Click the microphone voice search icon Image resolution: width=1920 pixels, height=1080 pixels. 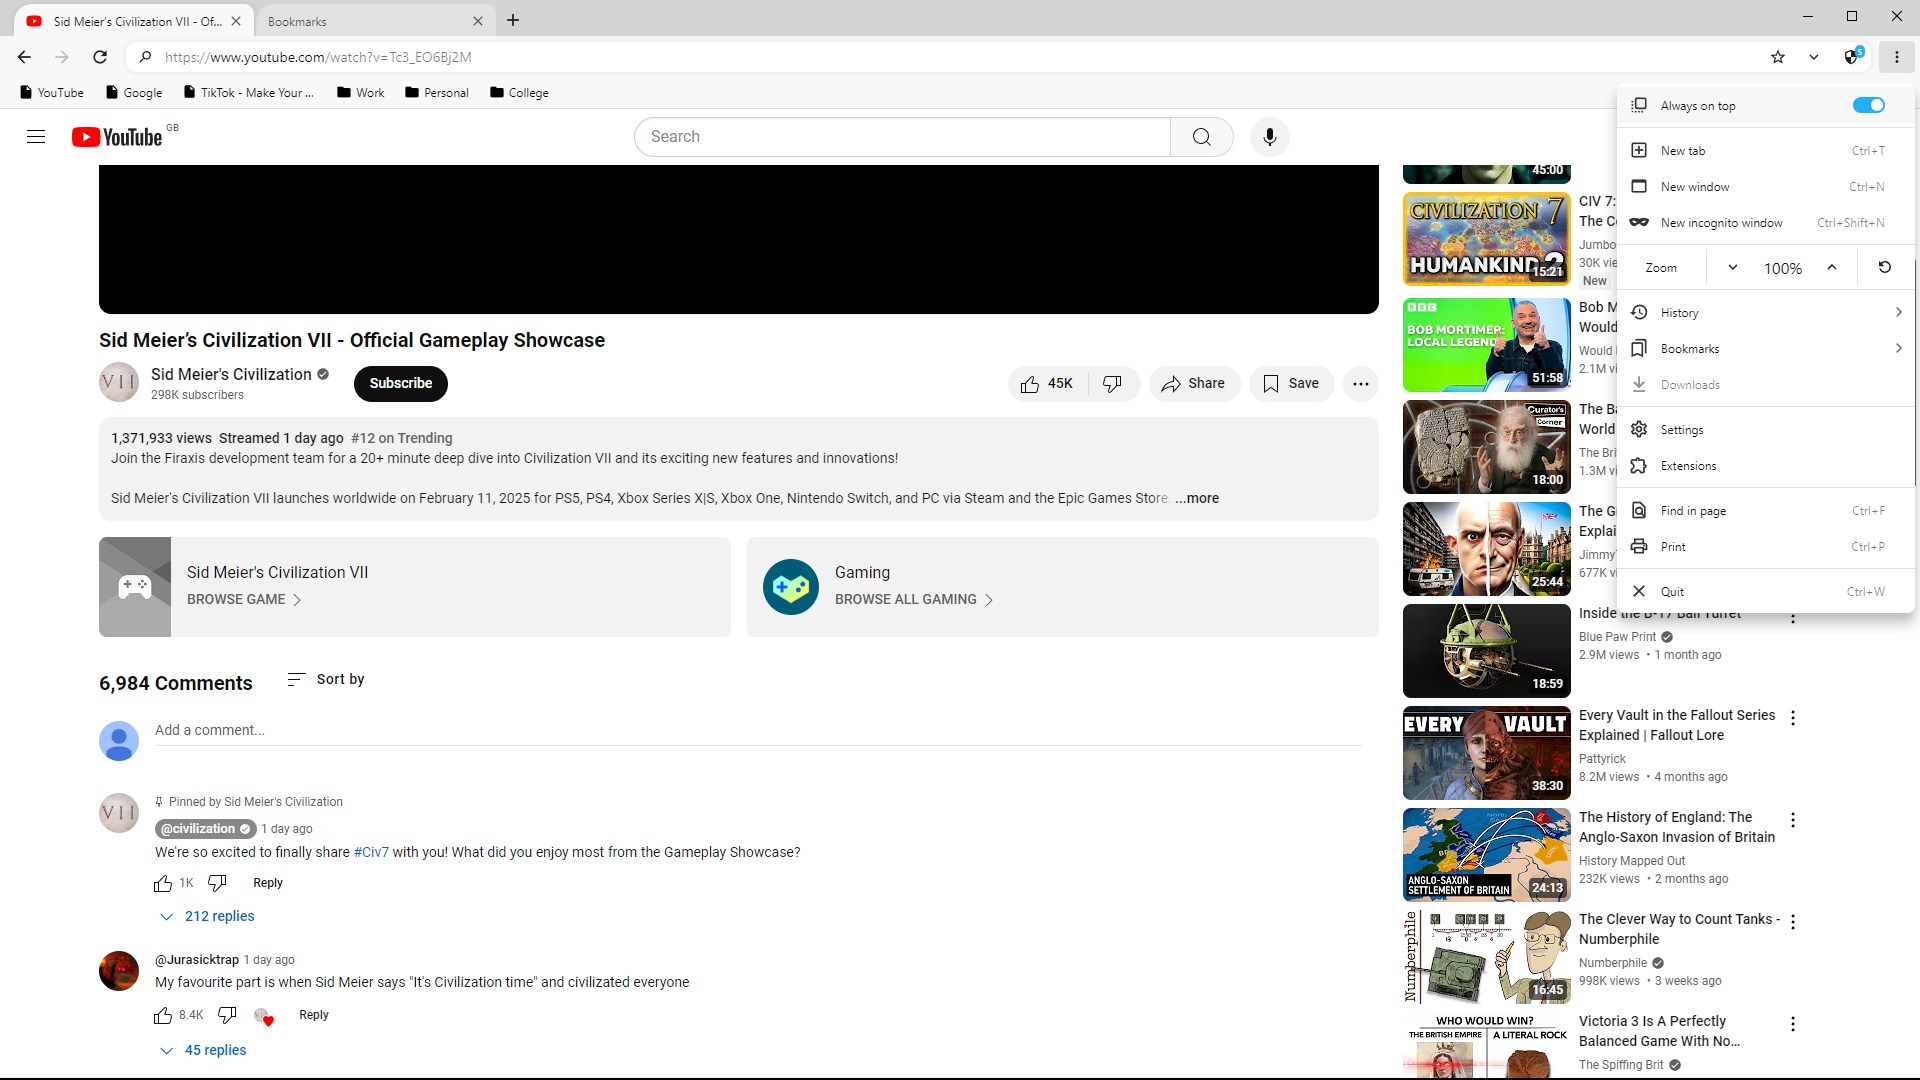(x=1269, y=137)
